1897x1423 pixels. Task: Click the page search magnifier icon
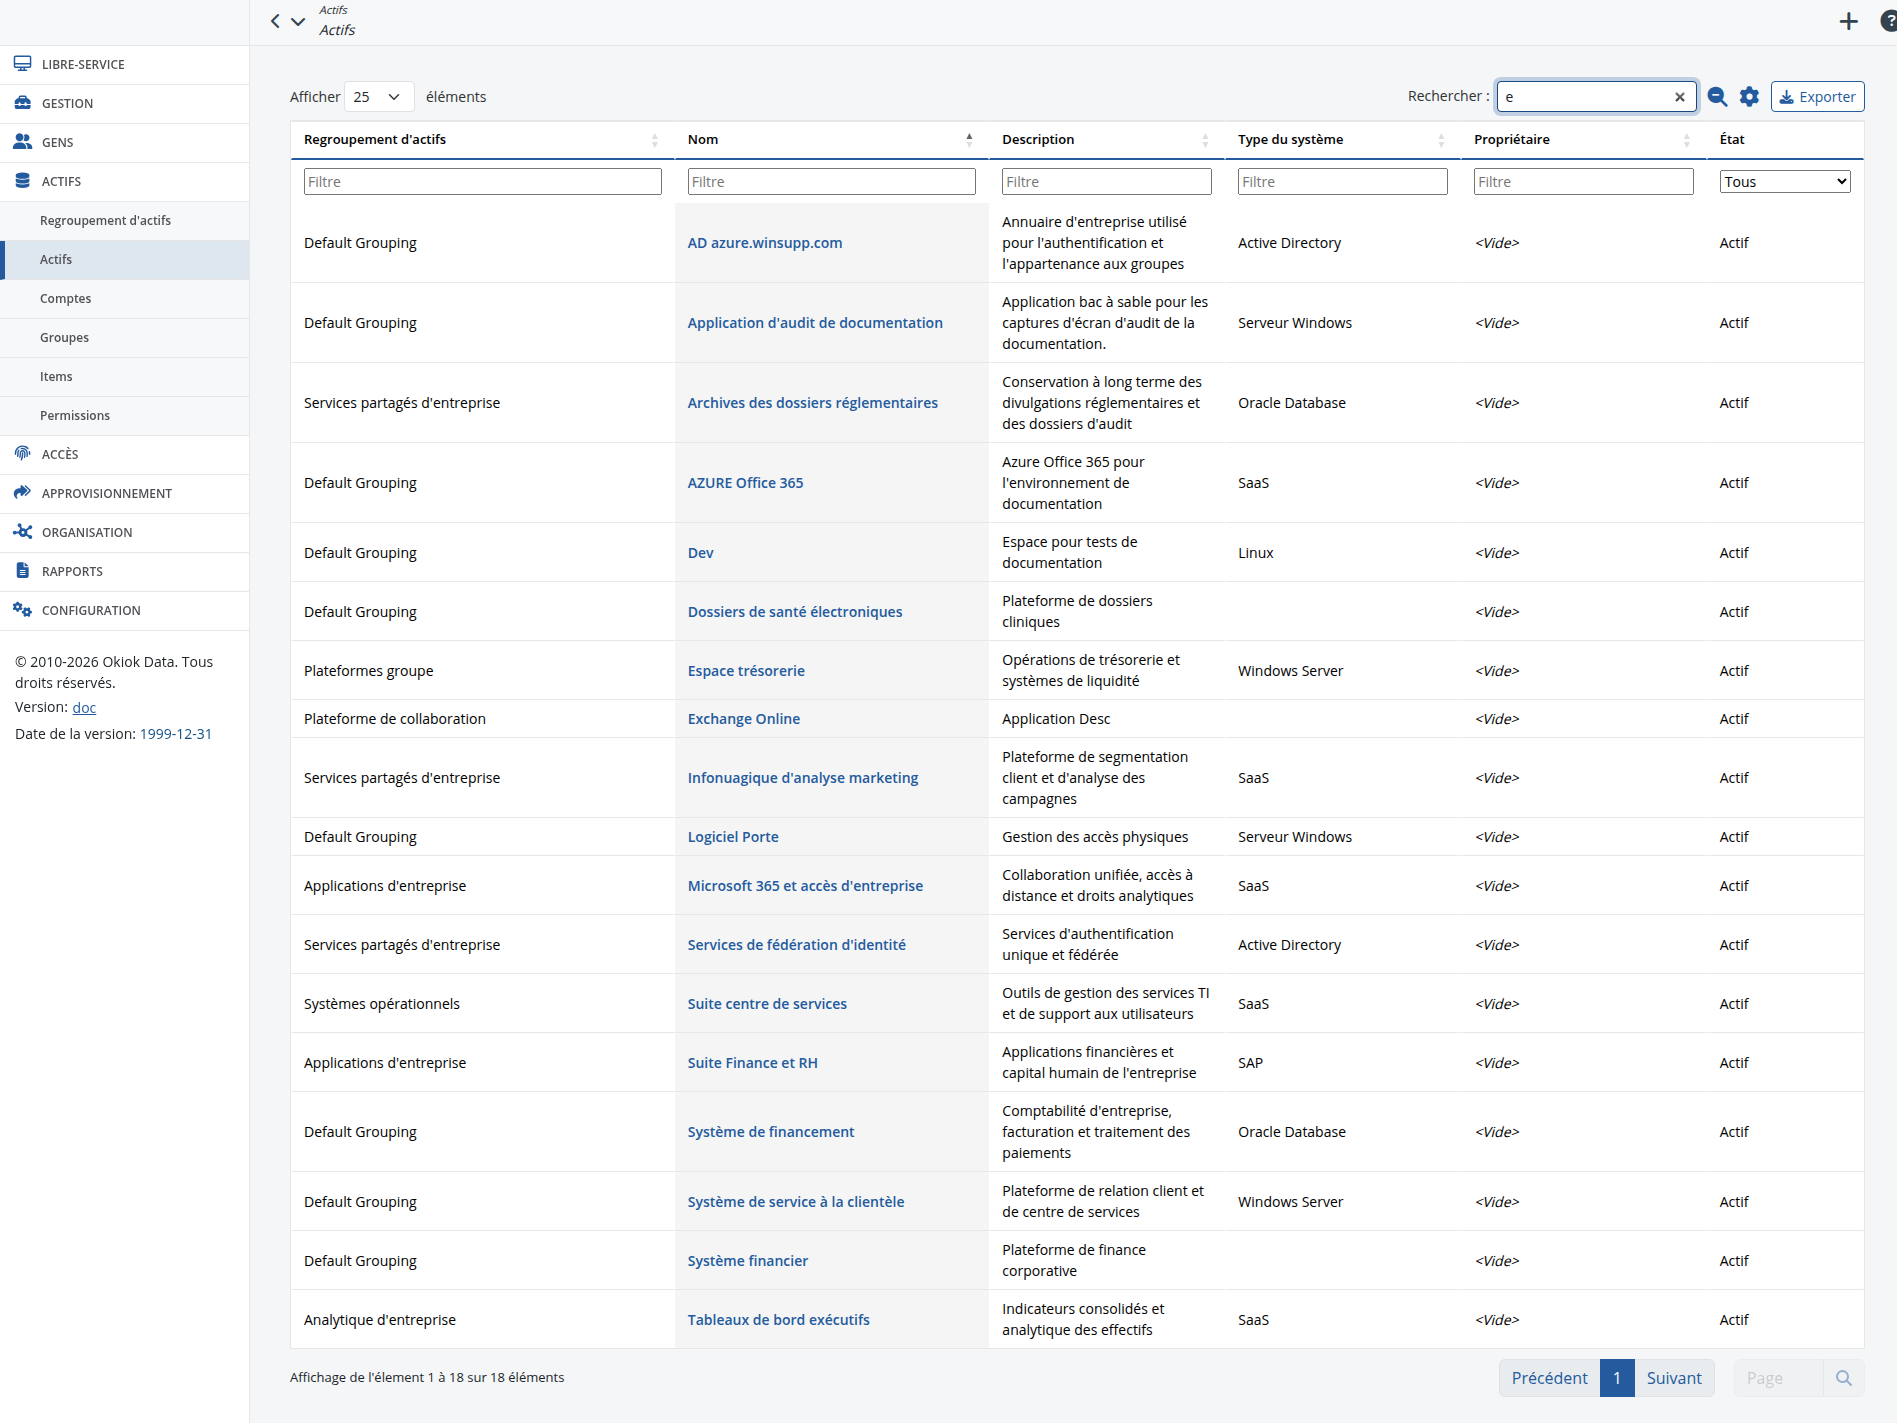pyautogui.click(x=1844, y=1378)
